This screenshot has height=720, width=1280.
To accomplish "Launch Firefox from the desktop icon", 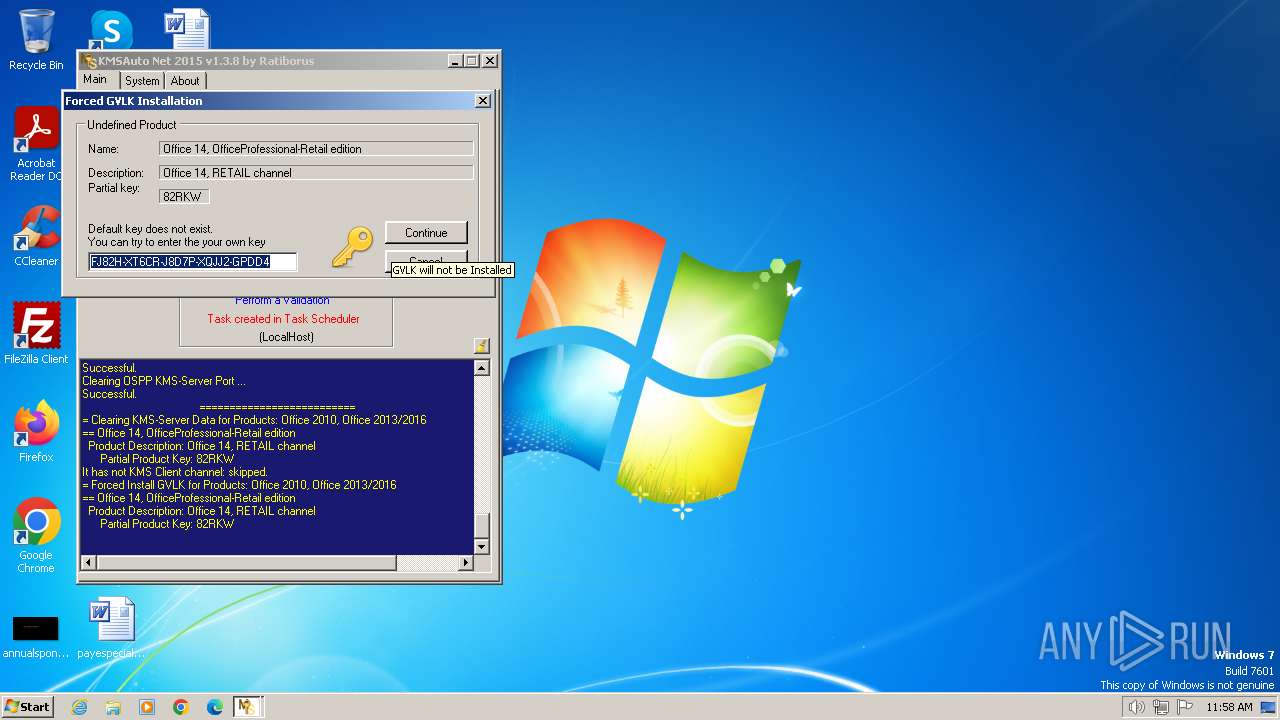I will (x=36, y=432).
